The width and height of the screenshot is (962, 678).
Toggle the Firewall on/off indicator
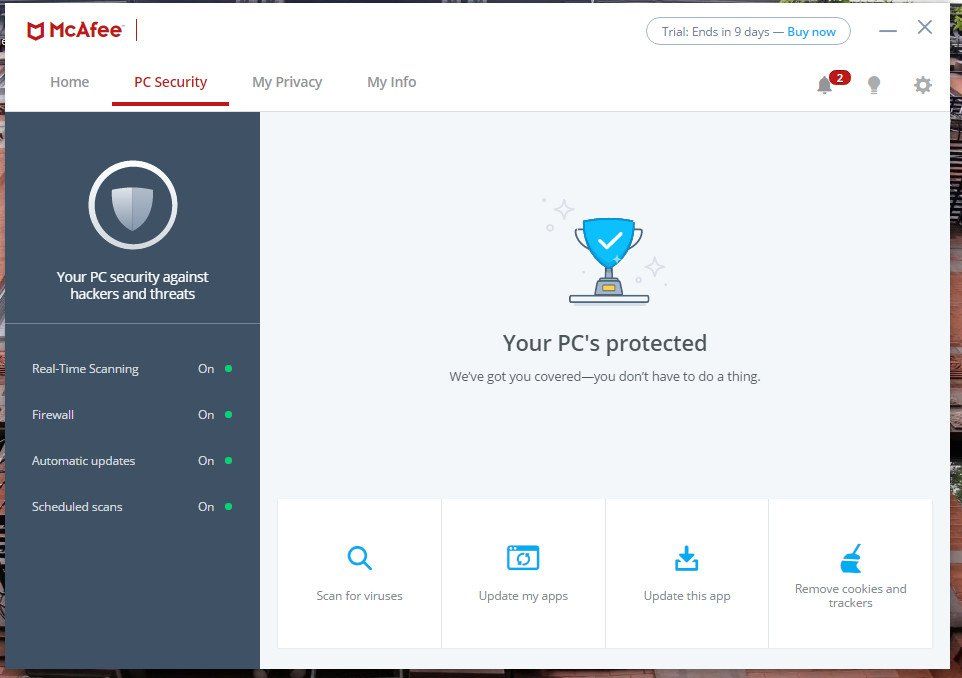[x=228, y=415]
